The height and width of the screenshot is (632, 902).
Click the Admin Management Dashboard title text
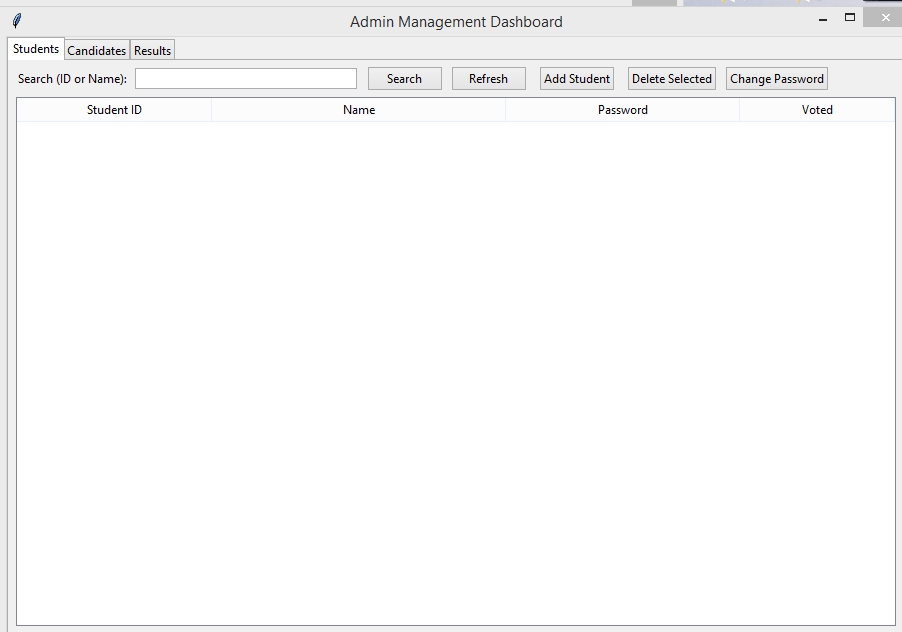456,22
